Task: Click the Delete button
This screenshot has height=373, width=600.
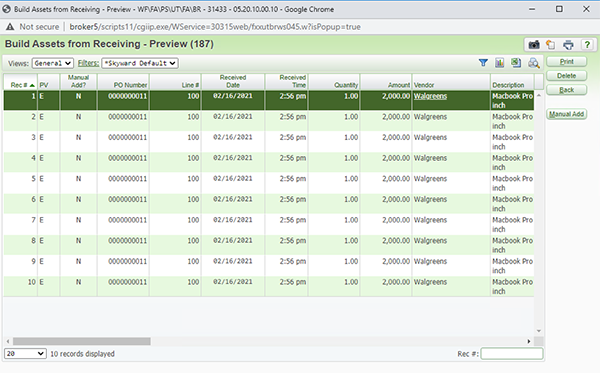Action: 566,76
